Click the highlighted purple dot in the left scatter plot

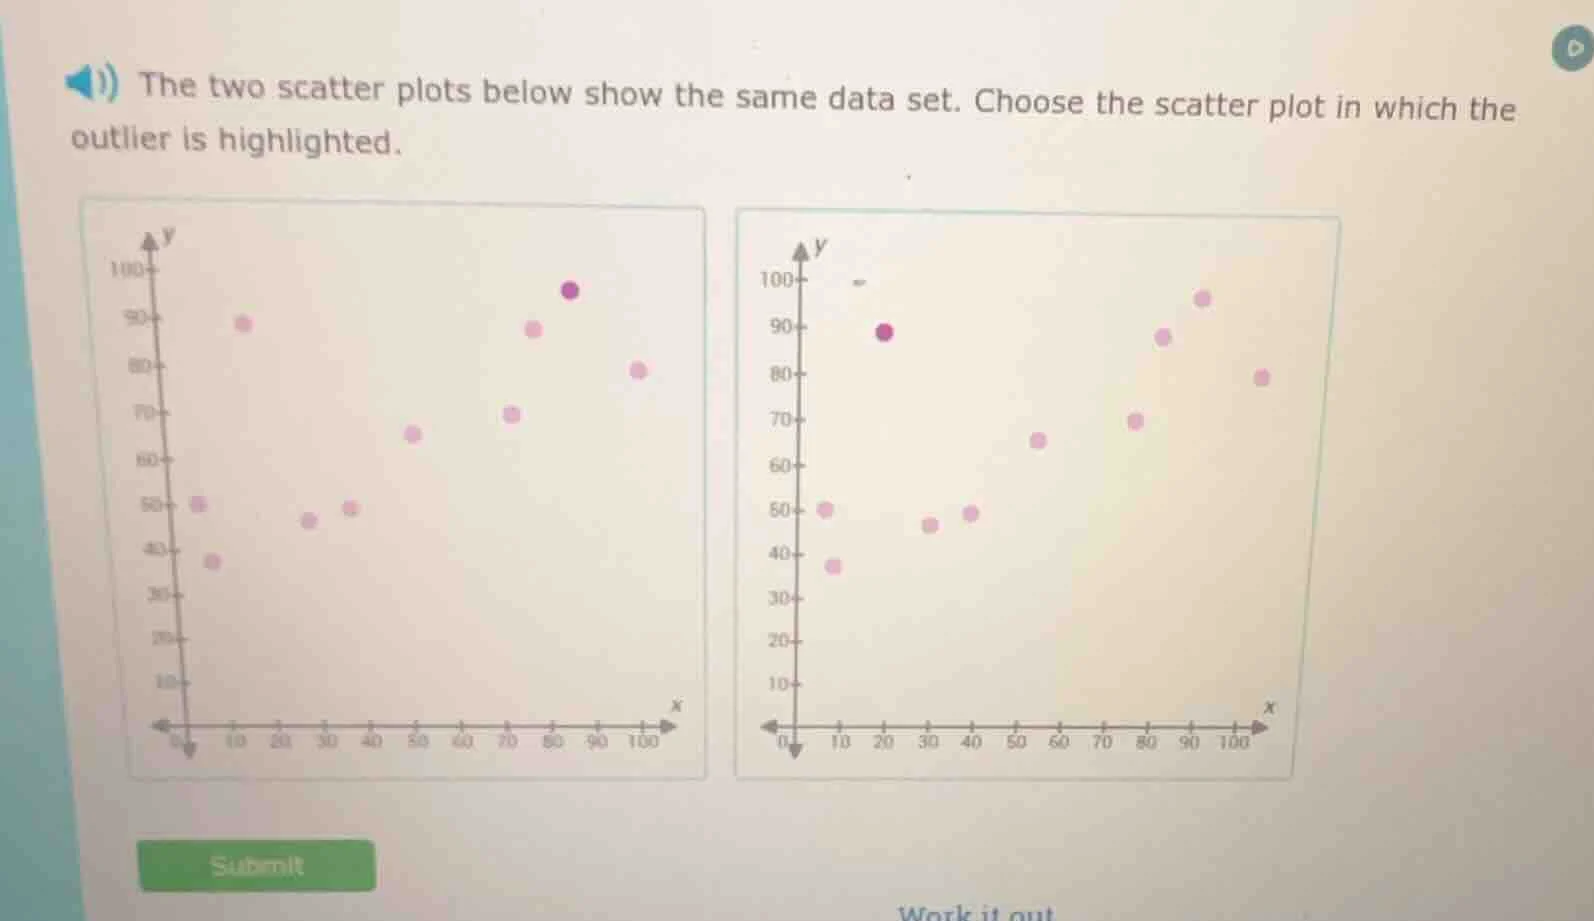pos(570,292)
